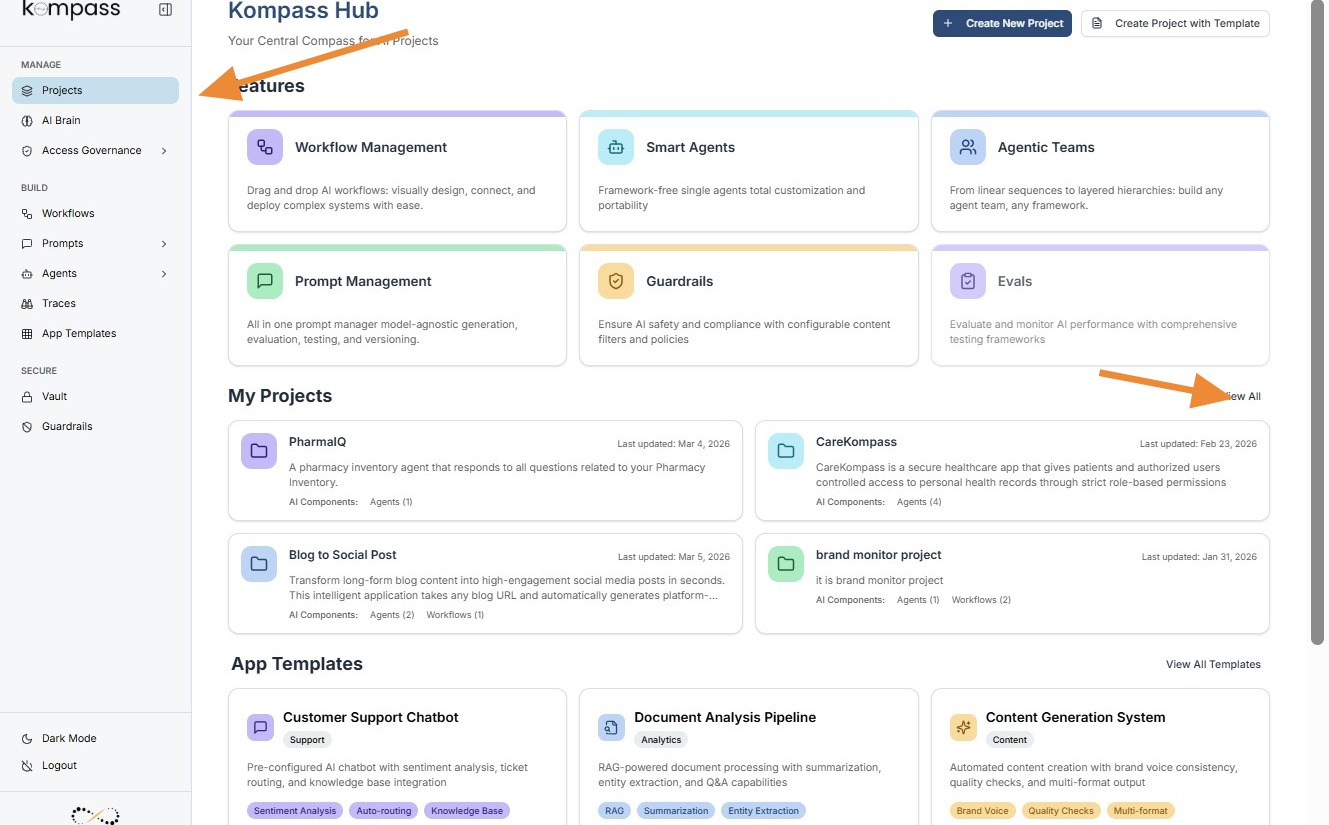Viewport: 1329px width, 825px height.
Task: Click the Agentic Teams people icon
Action: point(968,147)
